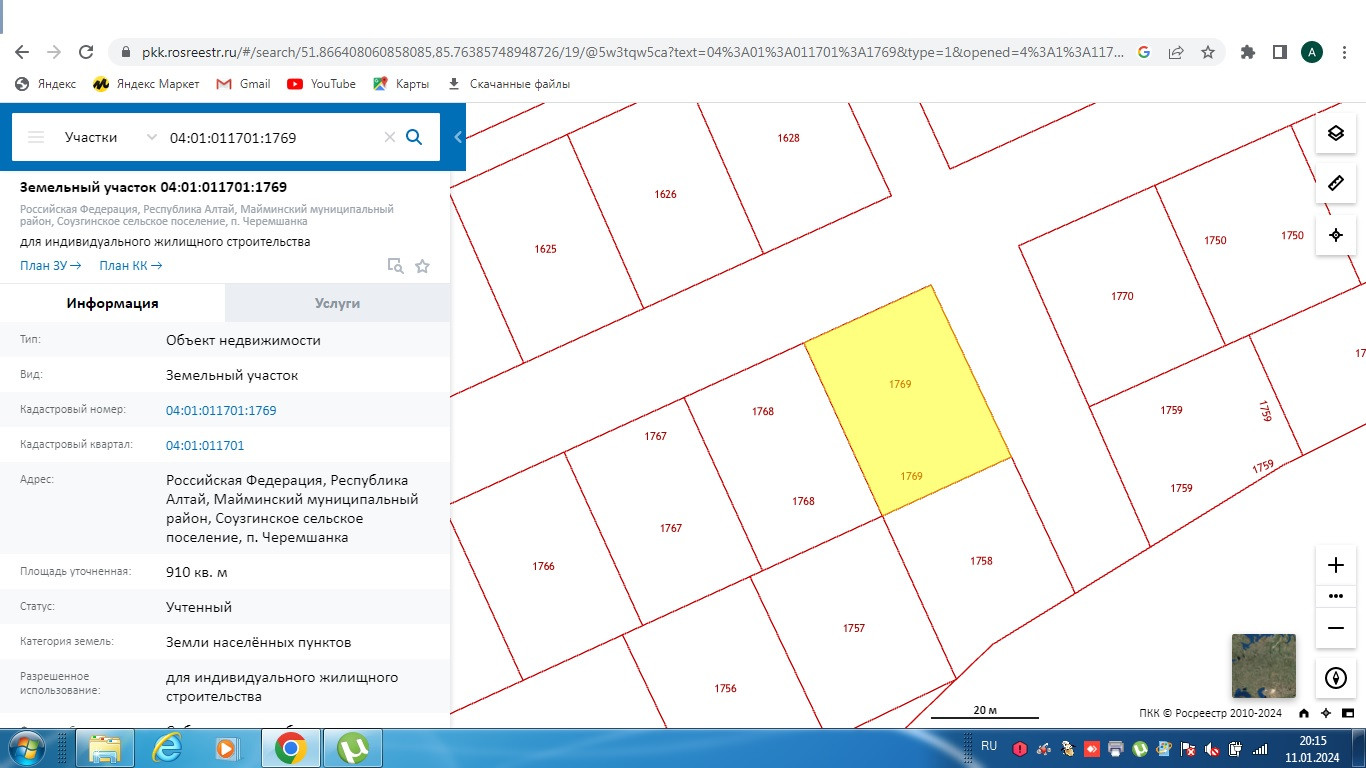Viewport: 1366px width, 768px height.
Task: Select parcel labeled 1766 on the map
Action: pos(543,566)
